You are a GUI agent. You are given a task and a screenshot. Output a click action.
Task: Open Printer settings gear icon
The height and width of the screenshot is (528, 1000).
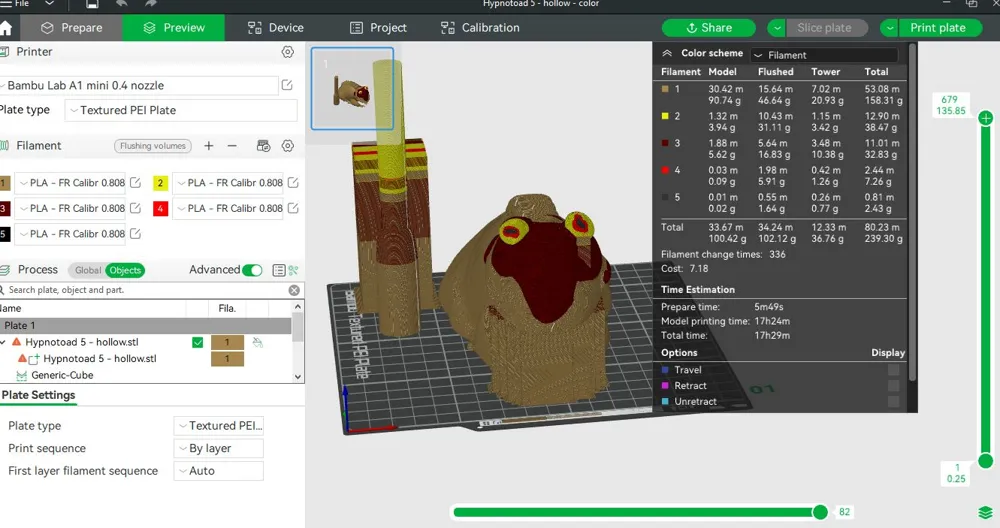tap(288, 52)
